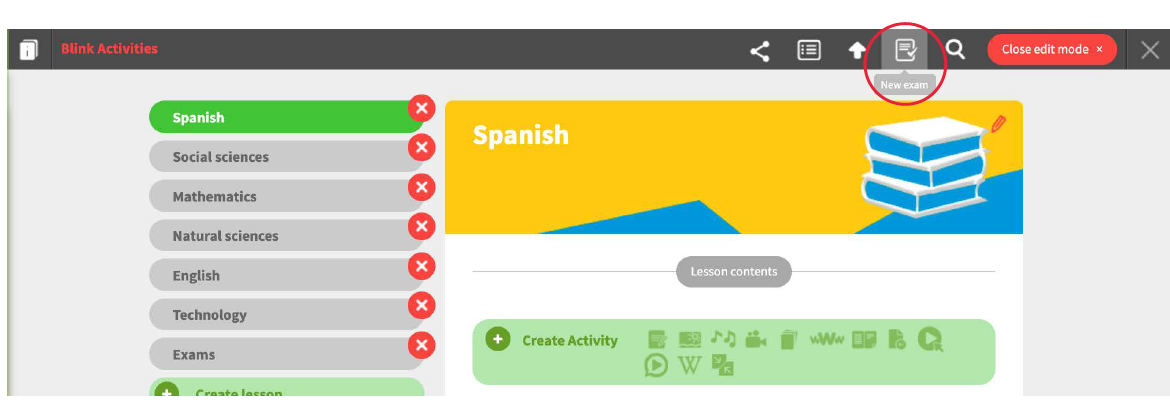Select the music notes audio activity icon
This screenshot has width=1170, height=414.
pyautogui.click(x=722, y=339)
